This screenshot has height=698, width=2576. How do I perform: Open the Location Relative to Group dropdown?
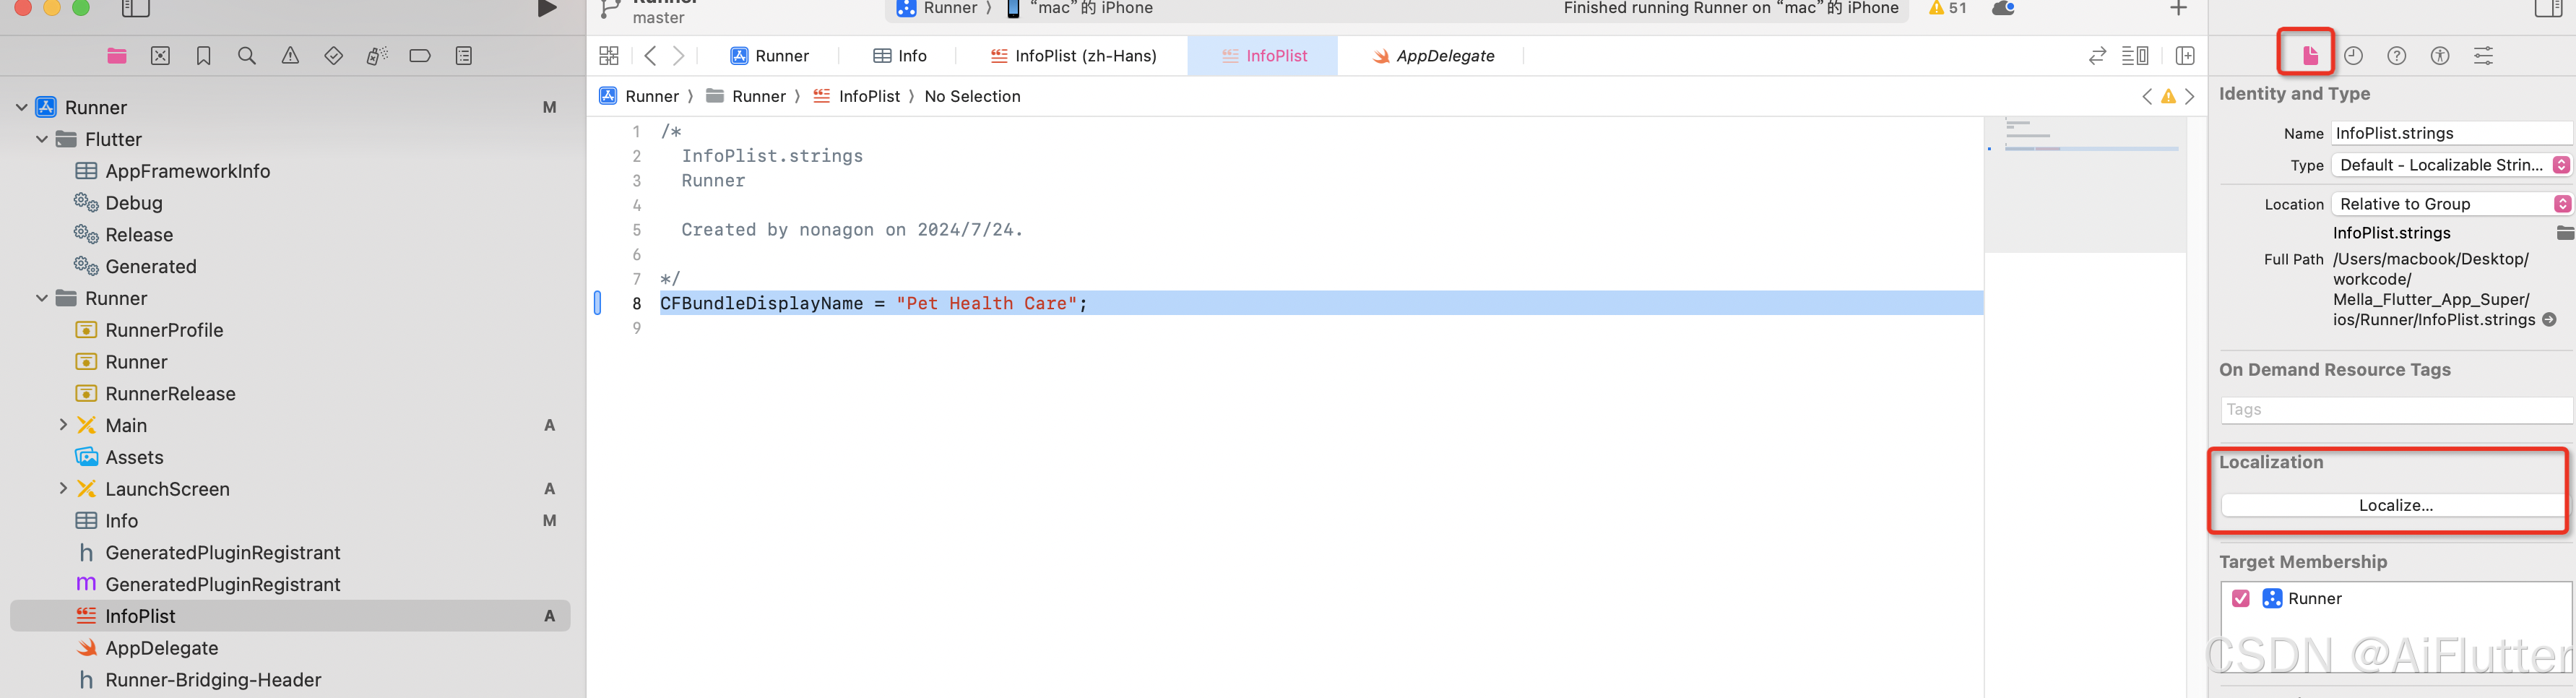click(x=2451, y=204)
